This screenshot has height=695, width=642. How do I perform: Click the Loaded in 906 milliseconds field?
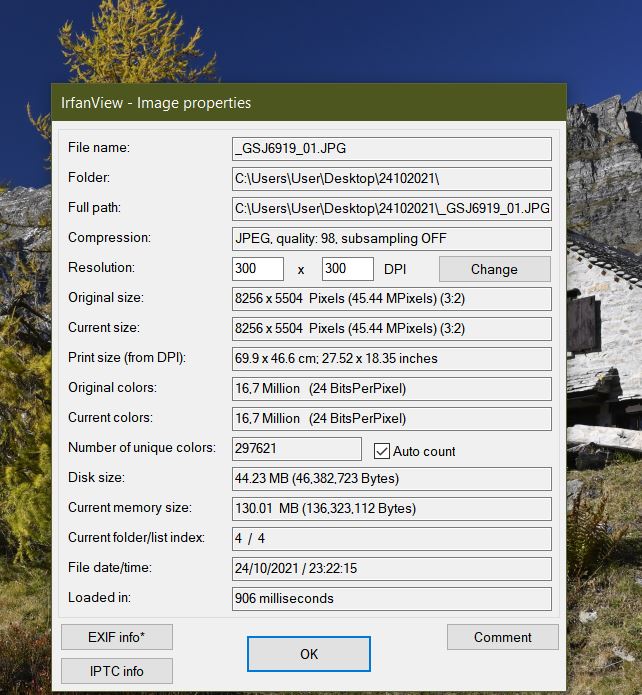tap(392, 599)
